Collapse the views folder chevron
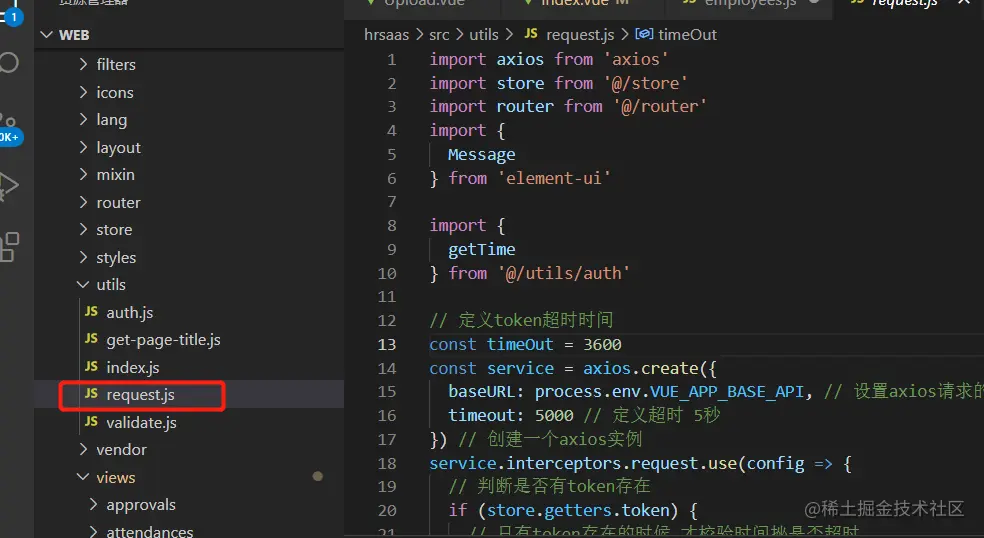Viewport: 984px width, 538px height. pyautogui.click(x=83, y=477)
